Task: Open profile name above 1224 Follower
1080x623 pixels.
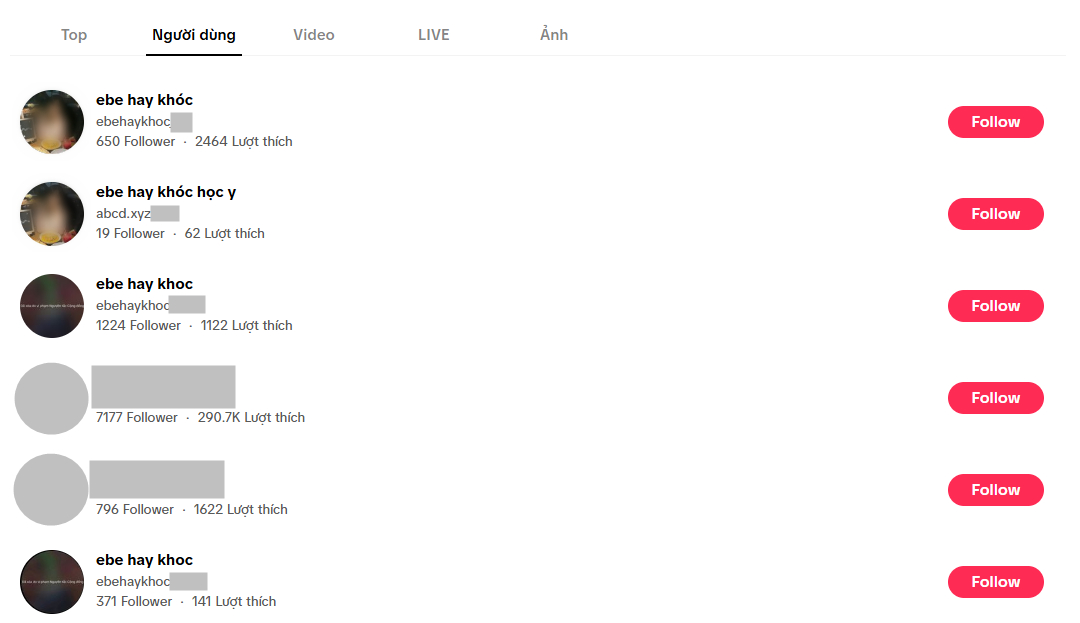Action: 144,284
